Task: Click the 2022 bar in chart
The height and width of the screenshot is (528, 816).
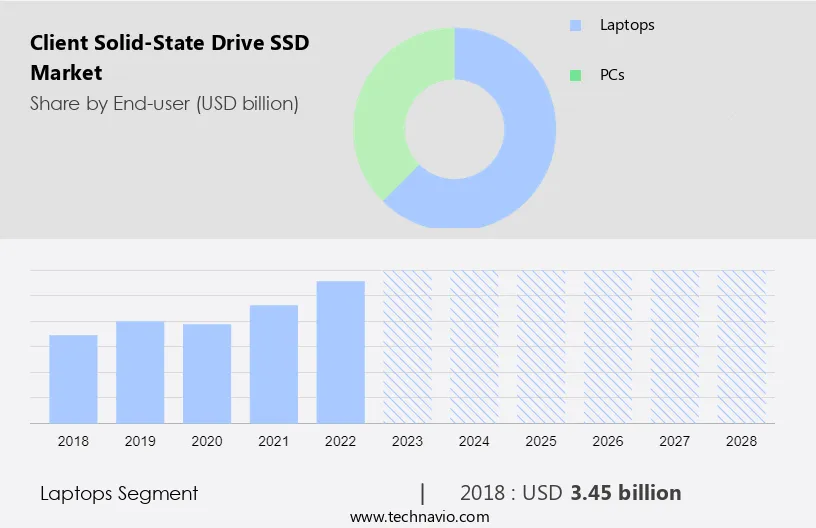Action: coord(341,352)
